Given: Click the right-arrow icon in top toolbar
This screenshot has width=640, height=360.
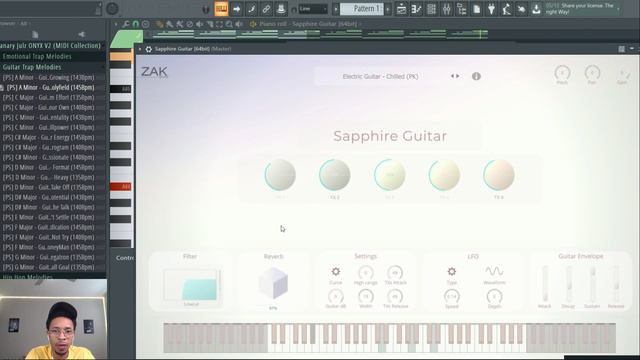Looking at the screenshot, I should (x=236, y=9).
